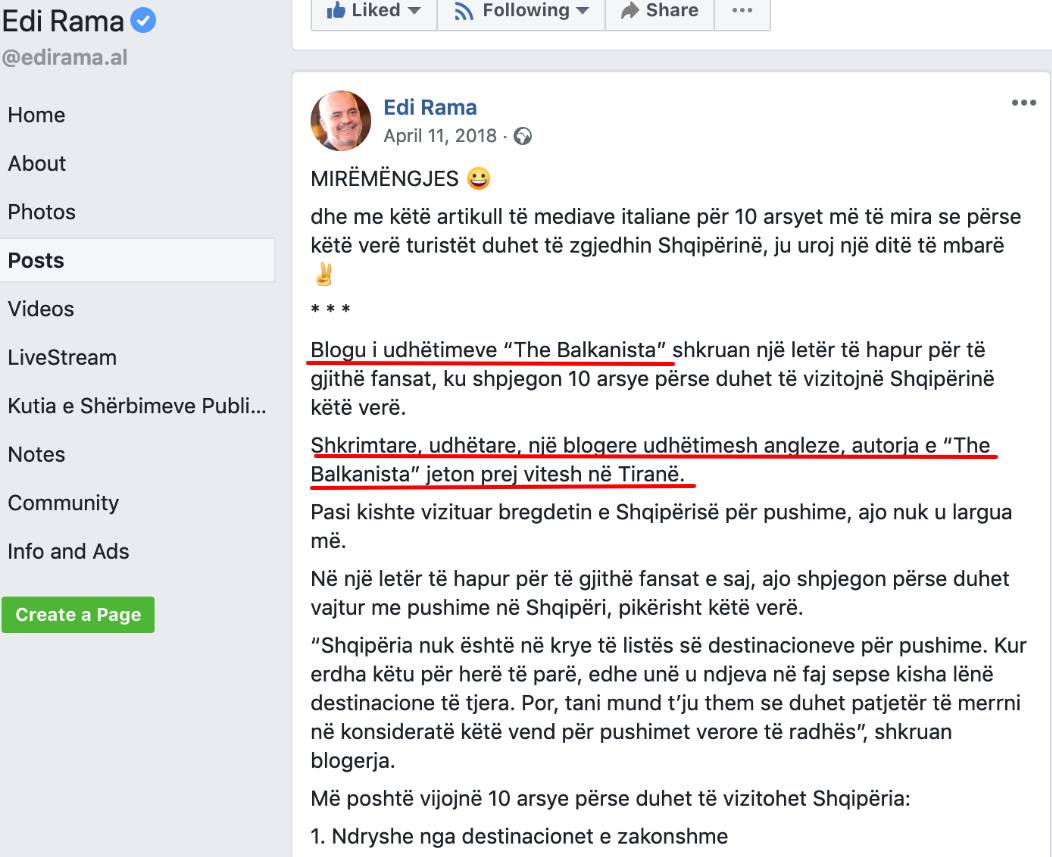
Task: Open the Edi Rama author name link
Action: (430, 107)
